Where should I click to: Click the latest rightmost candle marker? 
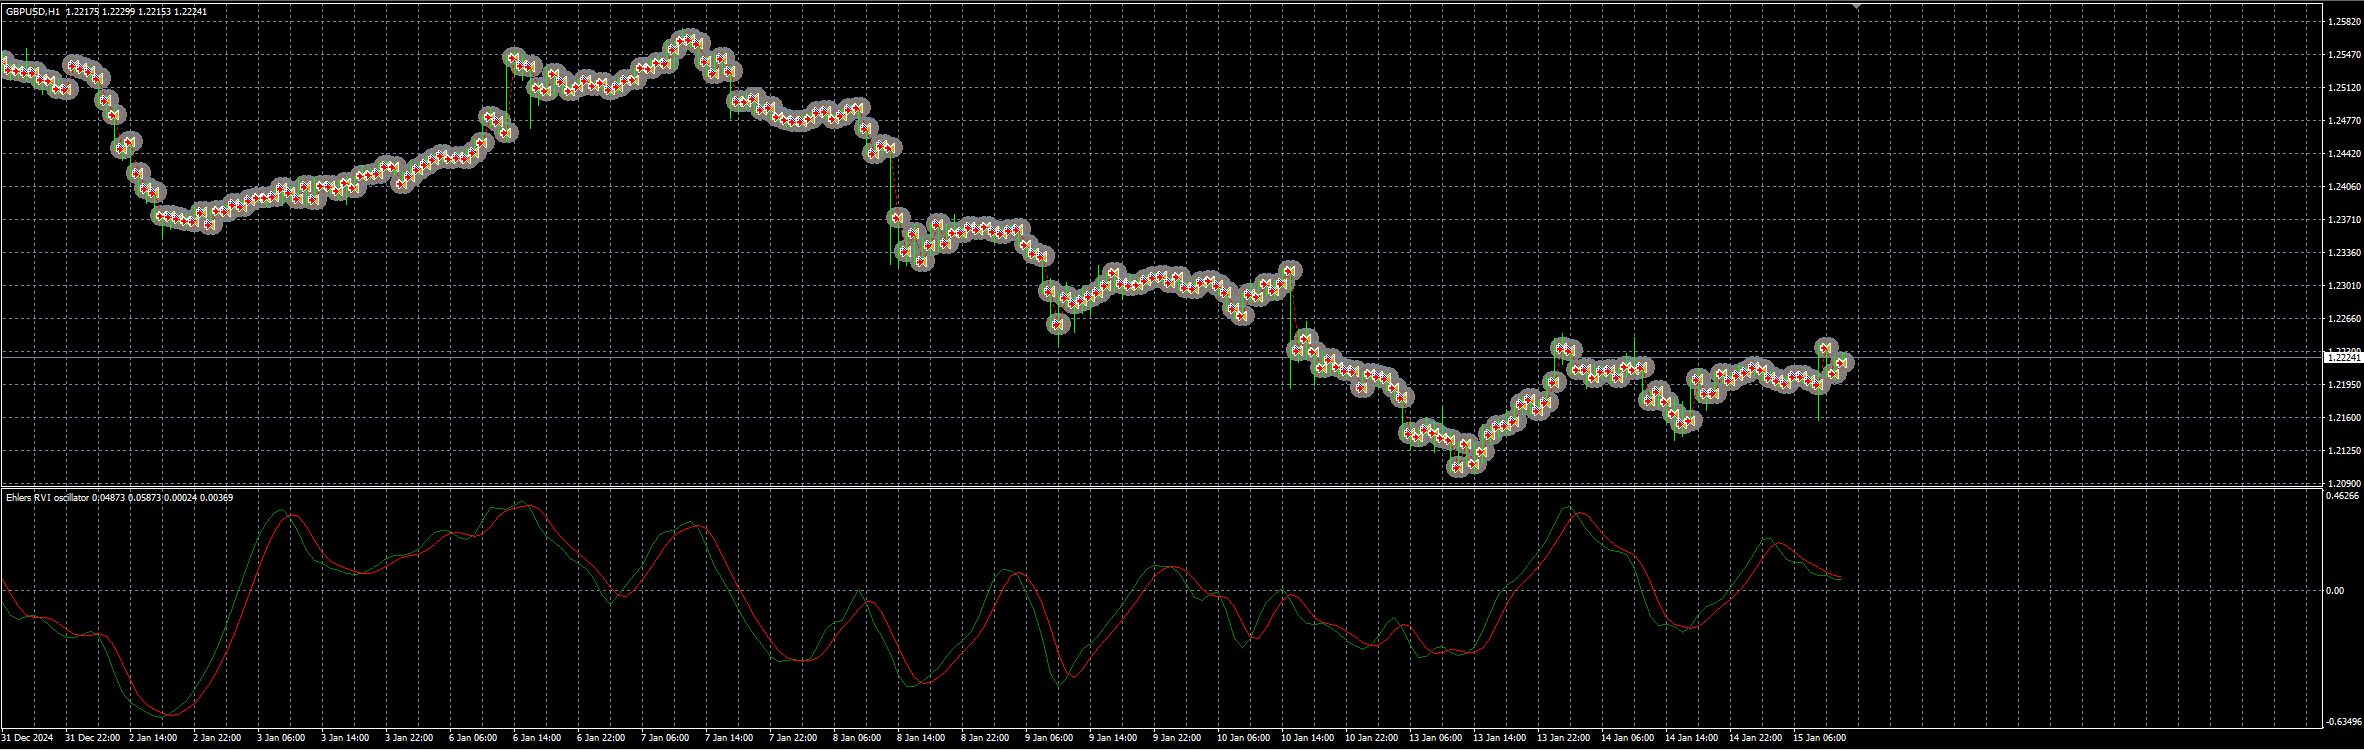(1843, 362)
